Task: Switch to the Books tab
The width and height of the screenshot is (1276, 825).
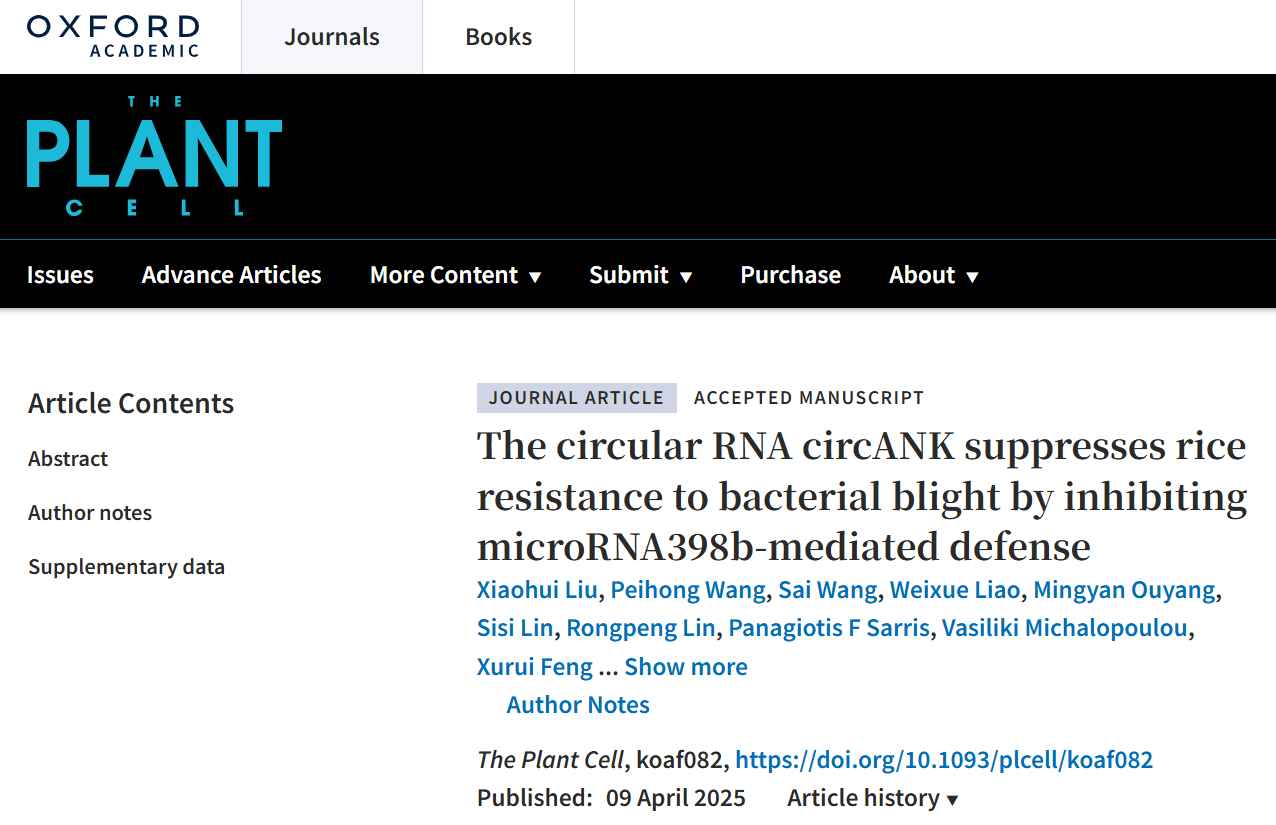Action: pos(498,37)
